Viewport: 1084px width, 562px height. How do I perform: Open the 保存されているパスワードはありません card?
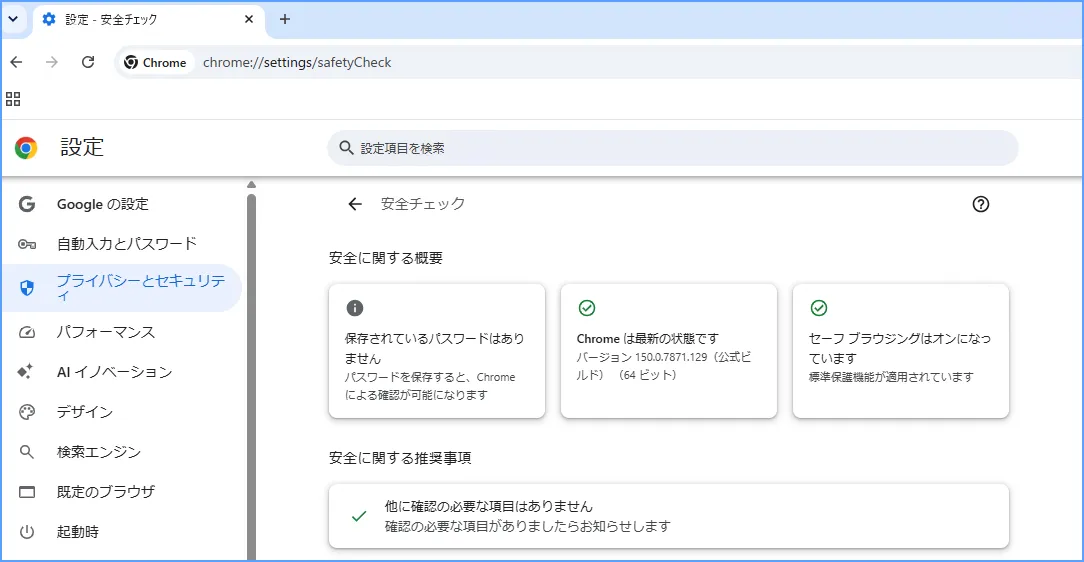coord(437,351)
